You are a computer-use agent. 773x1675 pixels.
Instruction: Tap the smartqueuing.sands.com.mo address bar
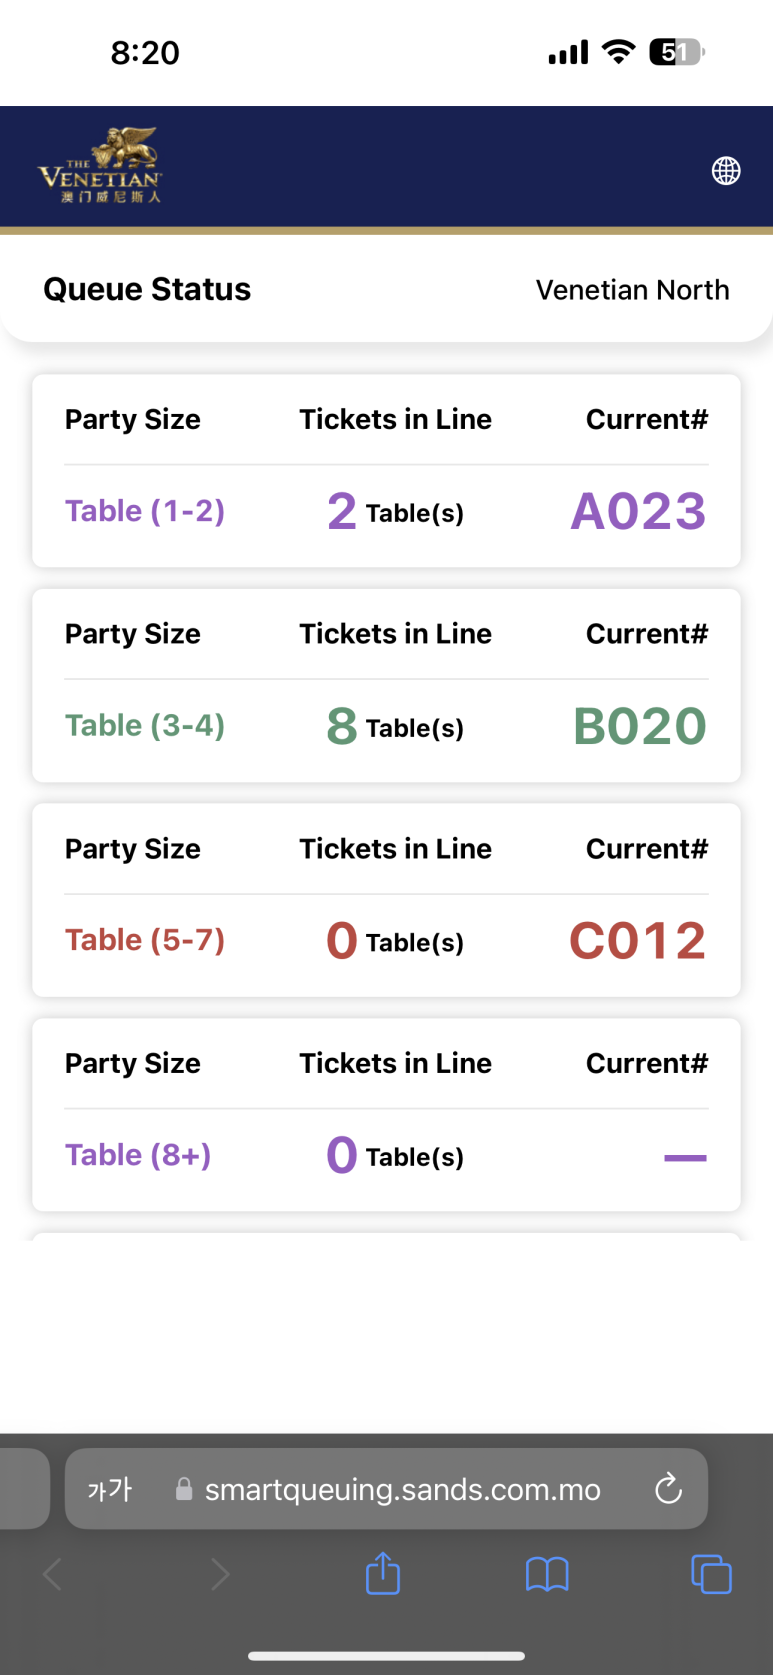point(386,1489)
